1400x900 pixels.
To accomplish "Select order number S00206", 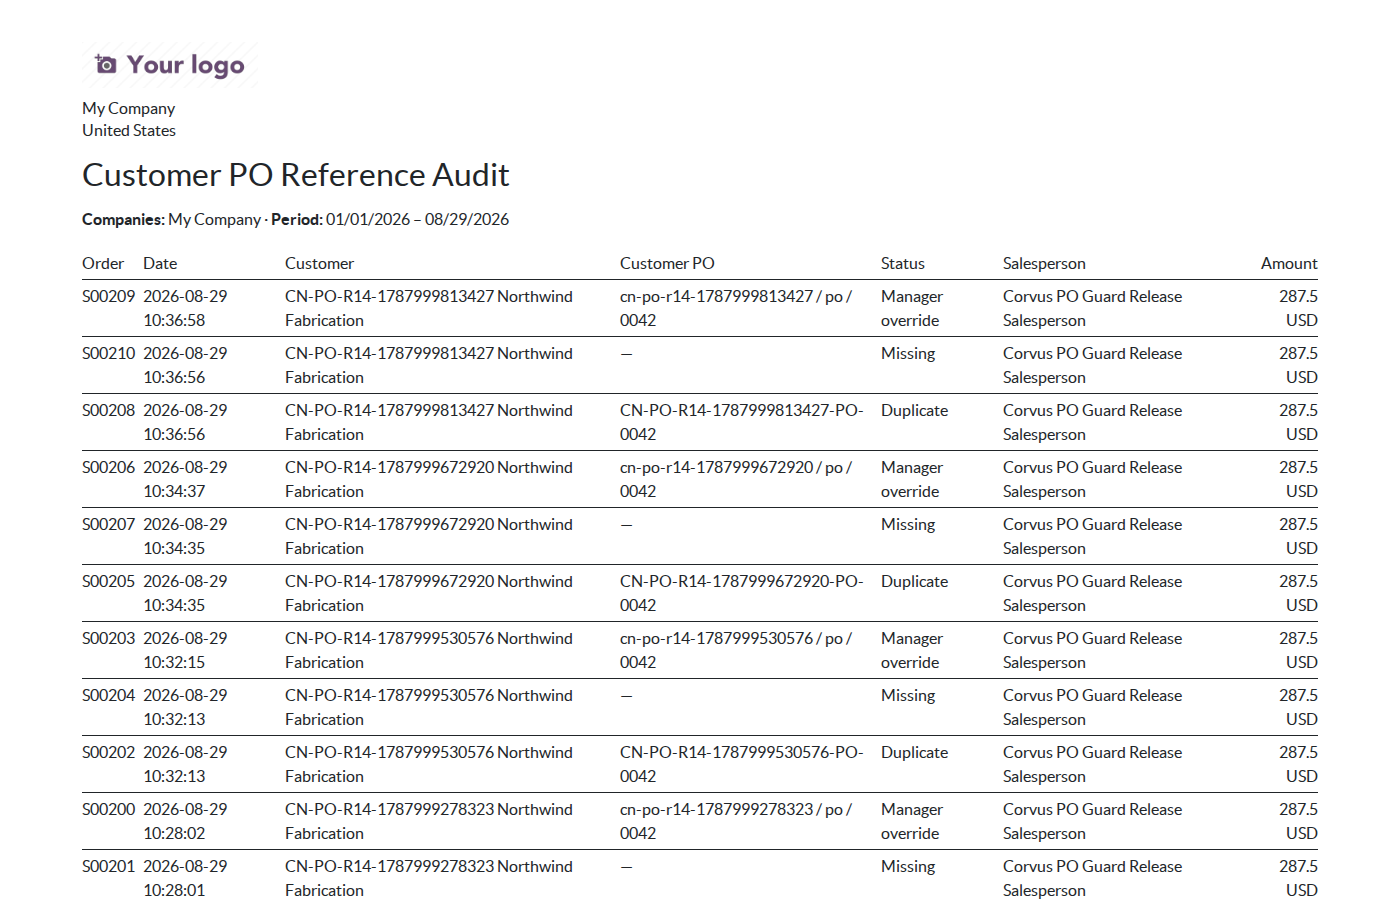I will pyautogui.click(x=108, y=467).
